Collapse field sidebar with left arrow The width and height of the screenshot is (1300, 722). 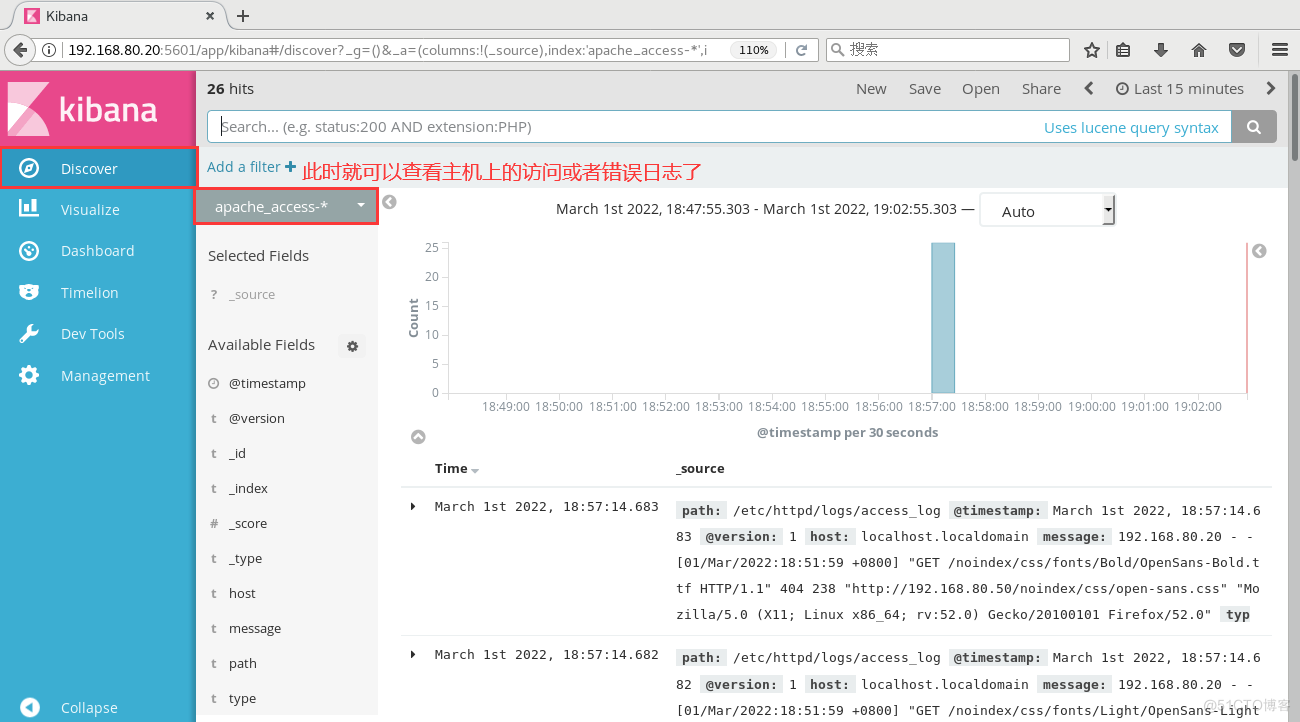(x=390, y=202)
